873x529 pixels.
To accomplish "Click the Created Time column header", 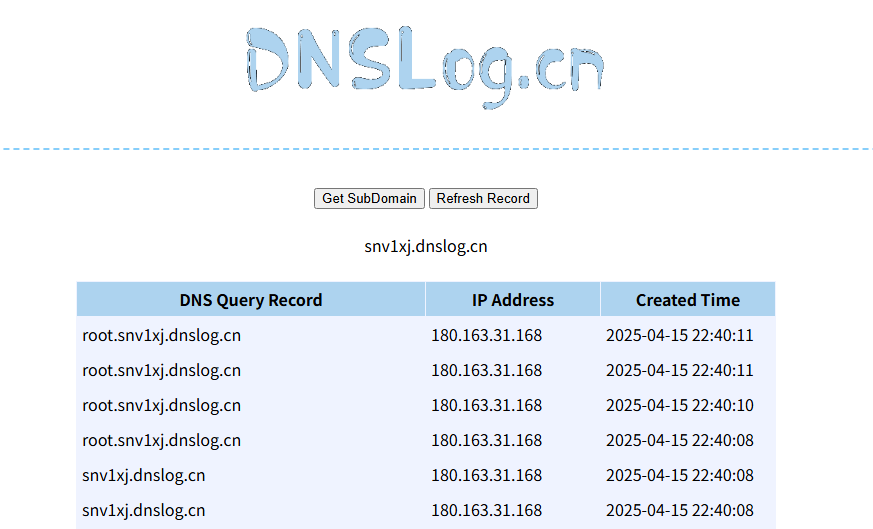I will (x=687, y=300).
